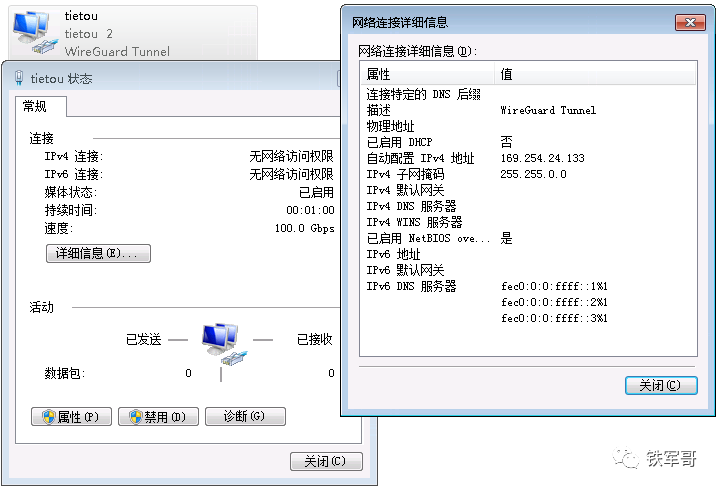
Task: Select the 自动配置 IPv4 地址 row
Action: [x=528, y=158]
